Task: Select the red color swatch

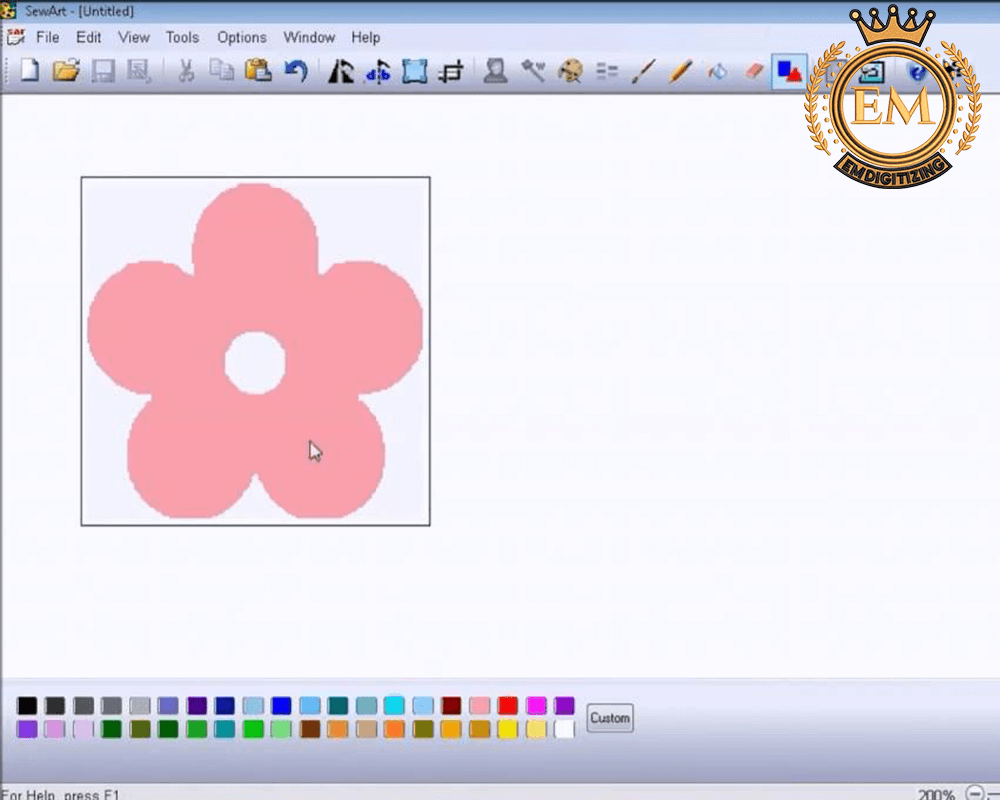Action: pyautogui.click(x=508, y=705)
